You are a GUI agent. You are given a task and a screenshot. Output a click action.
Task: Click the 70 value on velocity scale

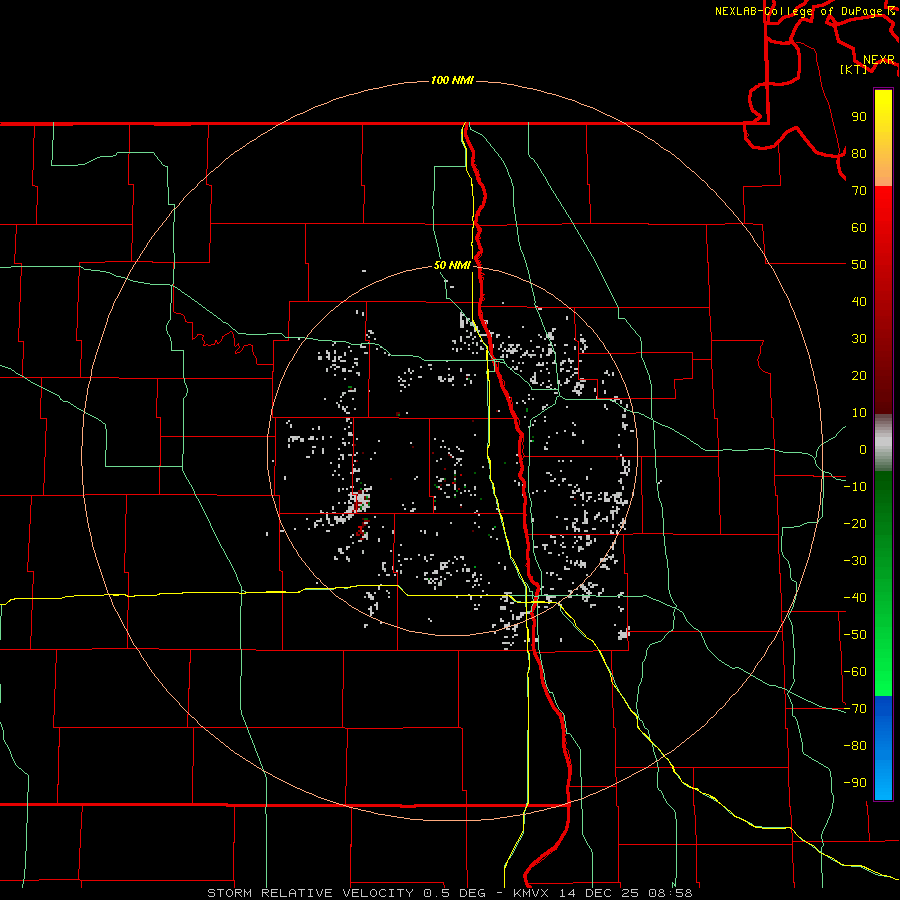[859, 191]
